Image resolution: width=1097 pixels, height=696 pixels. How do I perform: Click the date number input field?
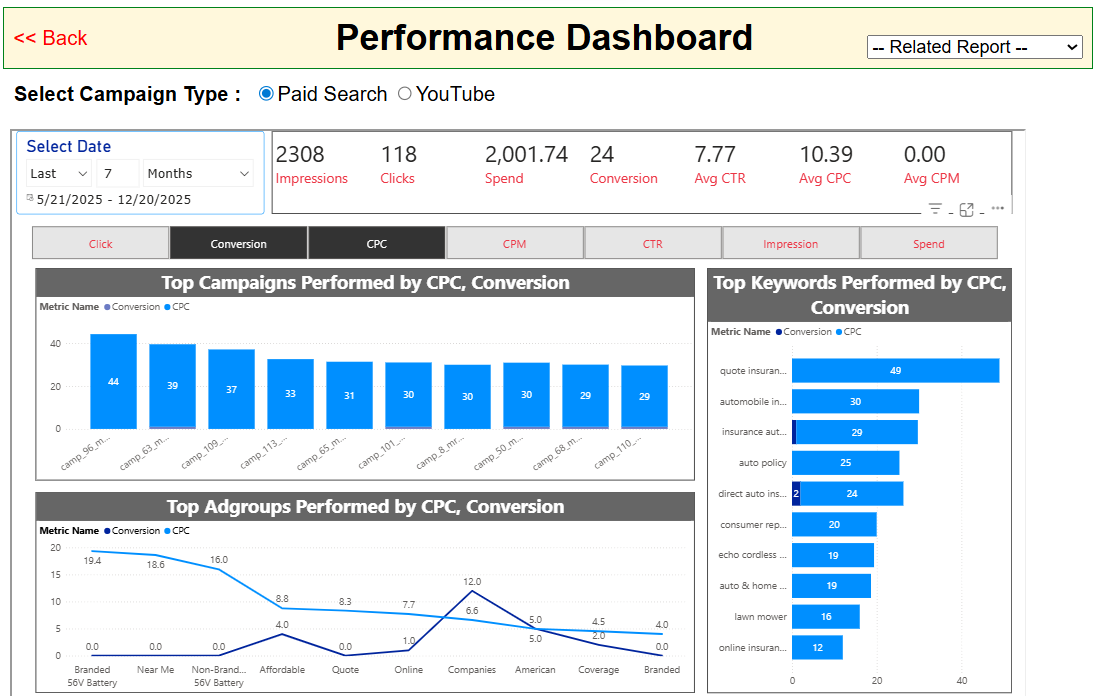tap(119, 173)
